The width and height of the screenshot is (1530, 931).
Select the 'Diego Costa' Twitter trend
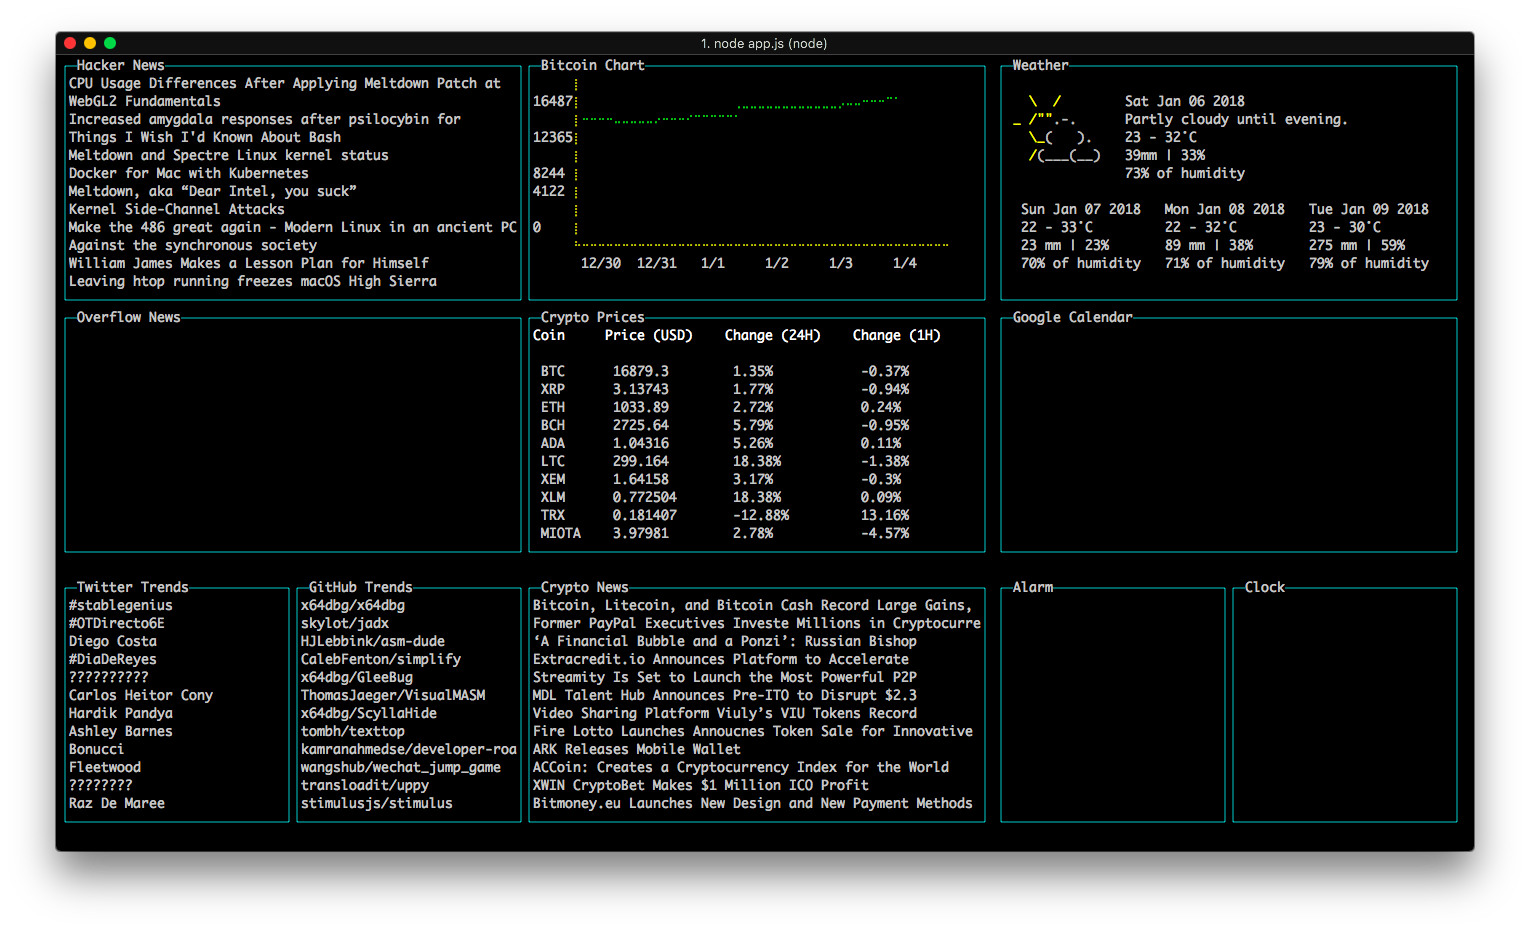click(x=112, y=641)
